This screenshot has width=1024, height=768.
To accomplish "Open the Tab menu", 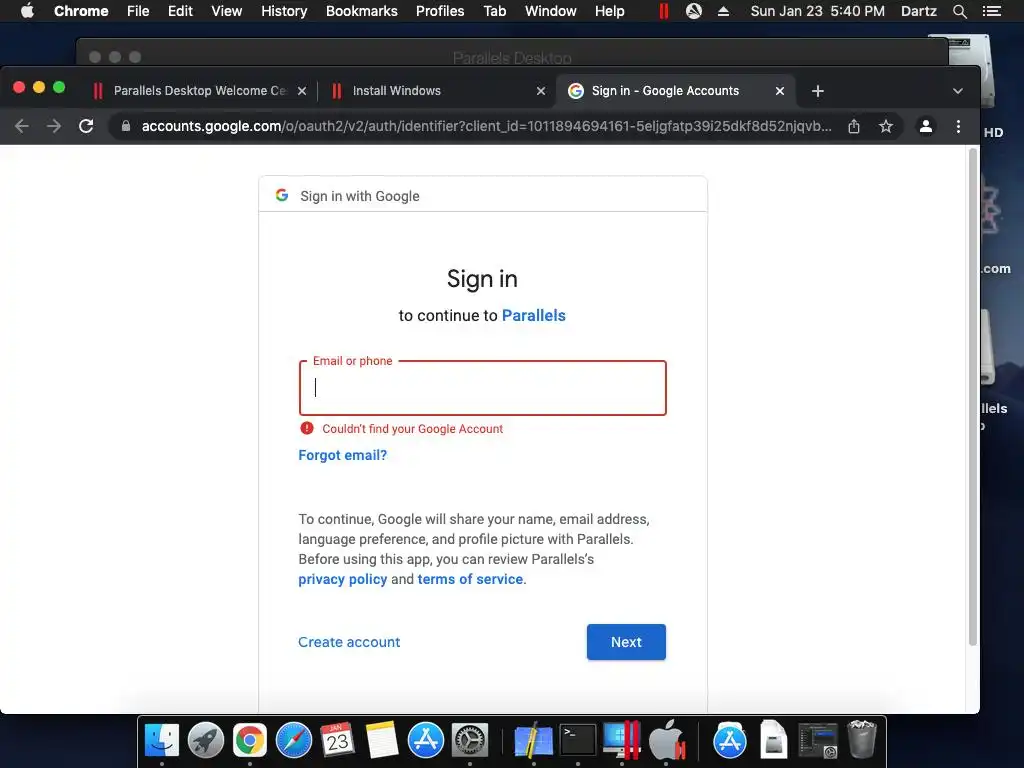I will pos(494,11).
